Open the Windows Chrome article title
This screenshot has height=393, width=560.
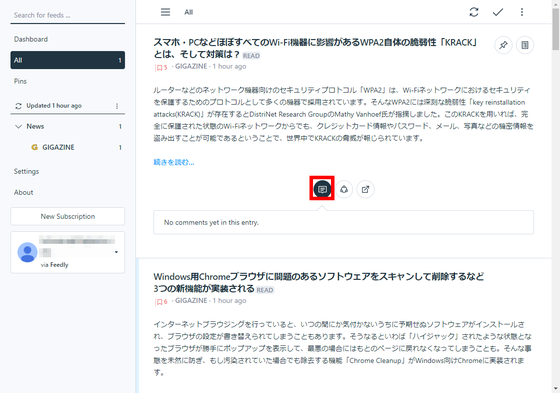click(x=319, y=282)
